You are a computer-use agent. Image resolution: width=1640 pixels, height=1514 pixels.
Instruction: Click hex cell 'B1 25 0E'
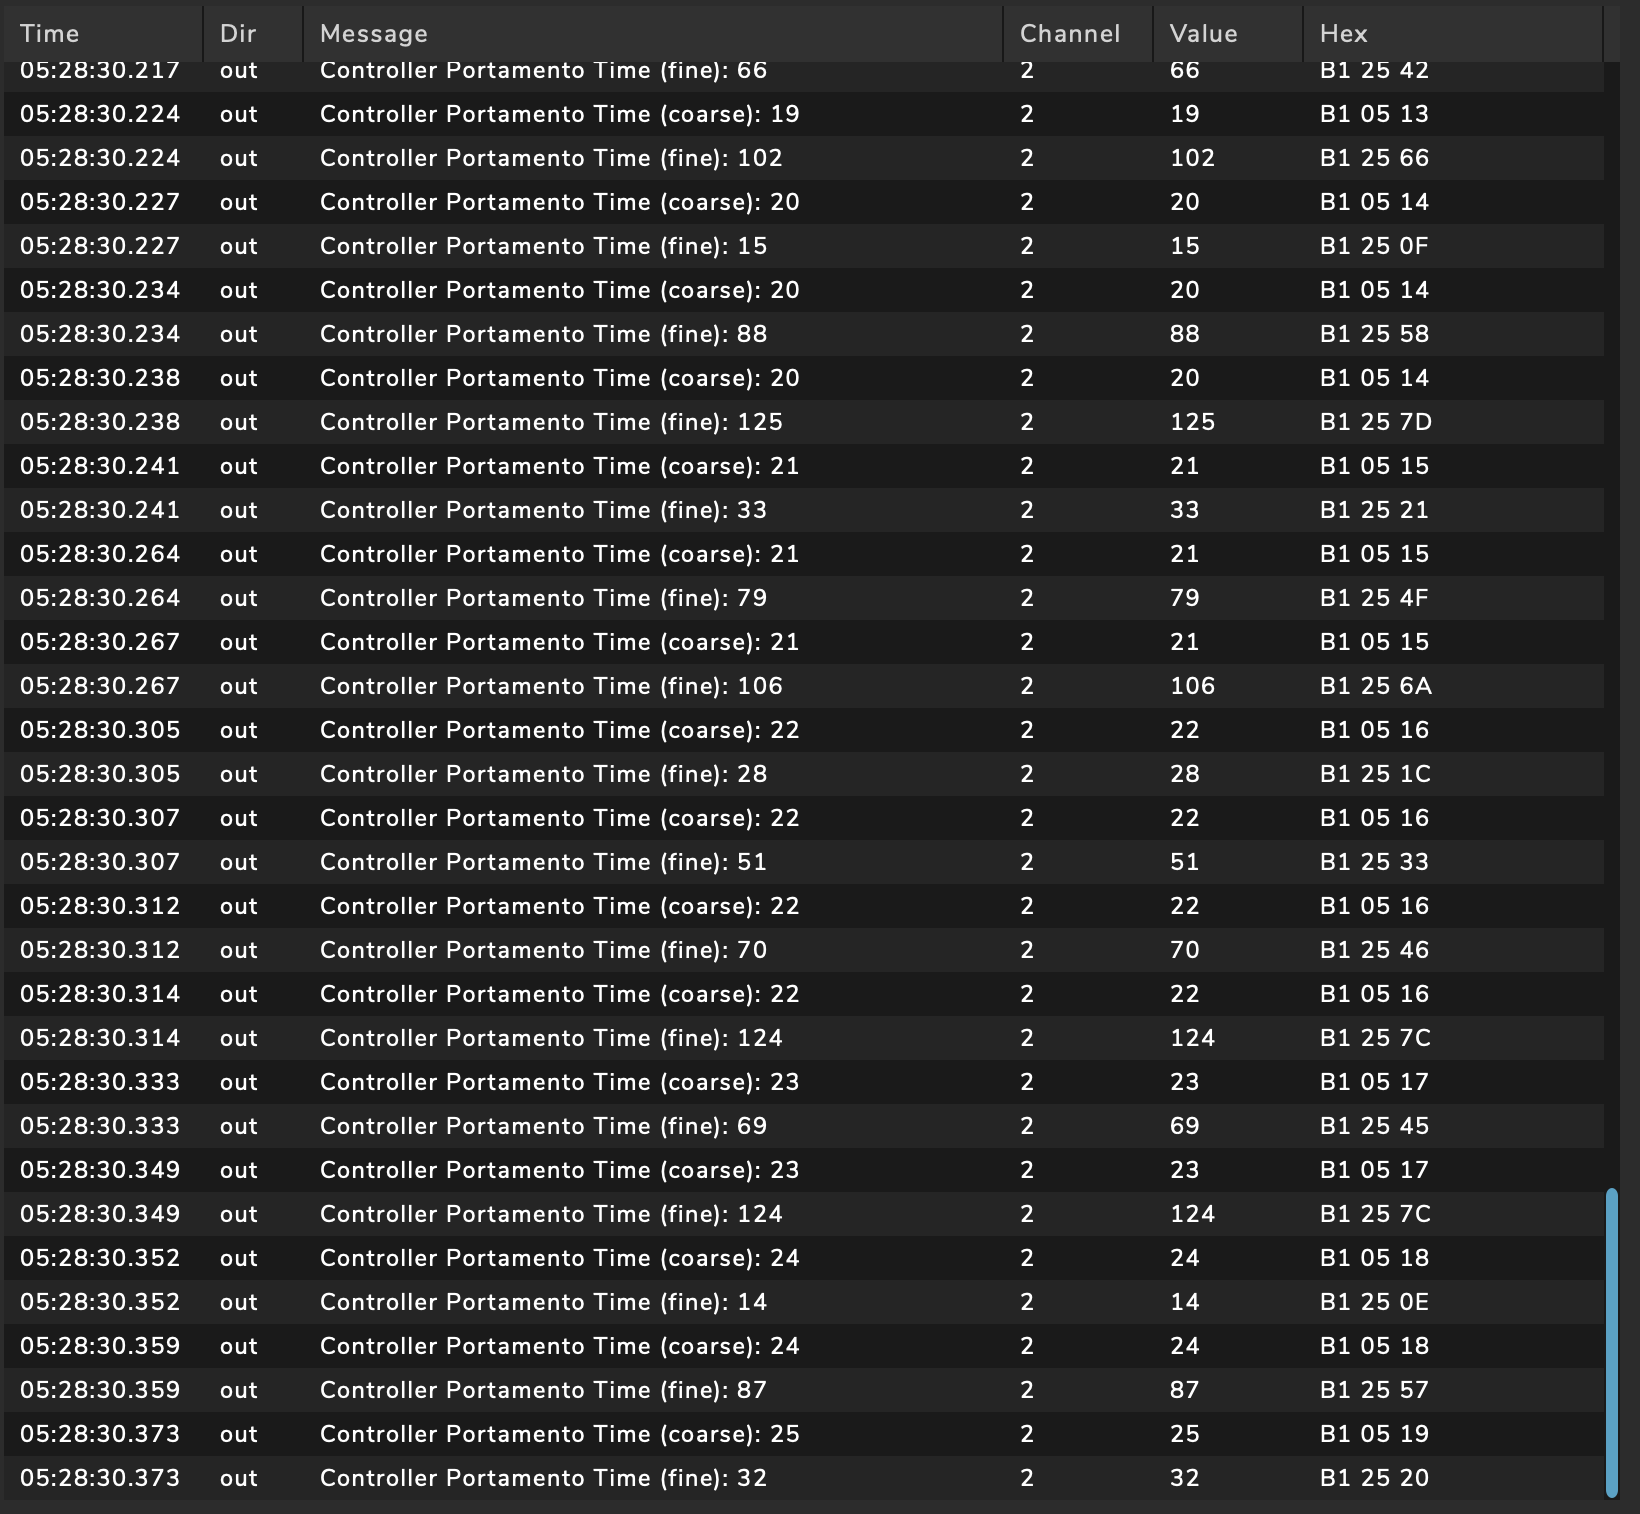pyautogui.click(x=1374, y=1302)
